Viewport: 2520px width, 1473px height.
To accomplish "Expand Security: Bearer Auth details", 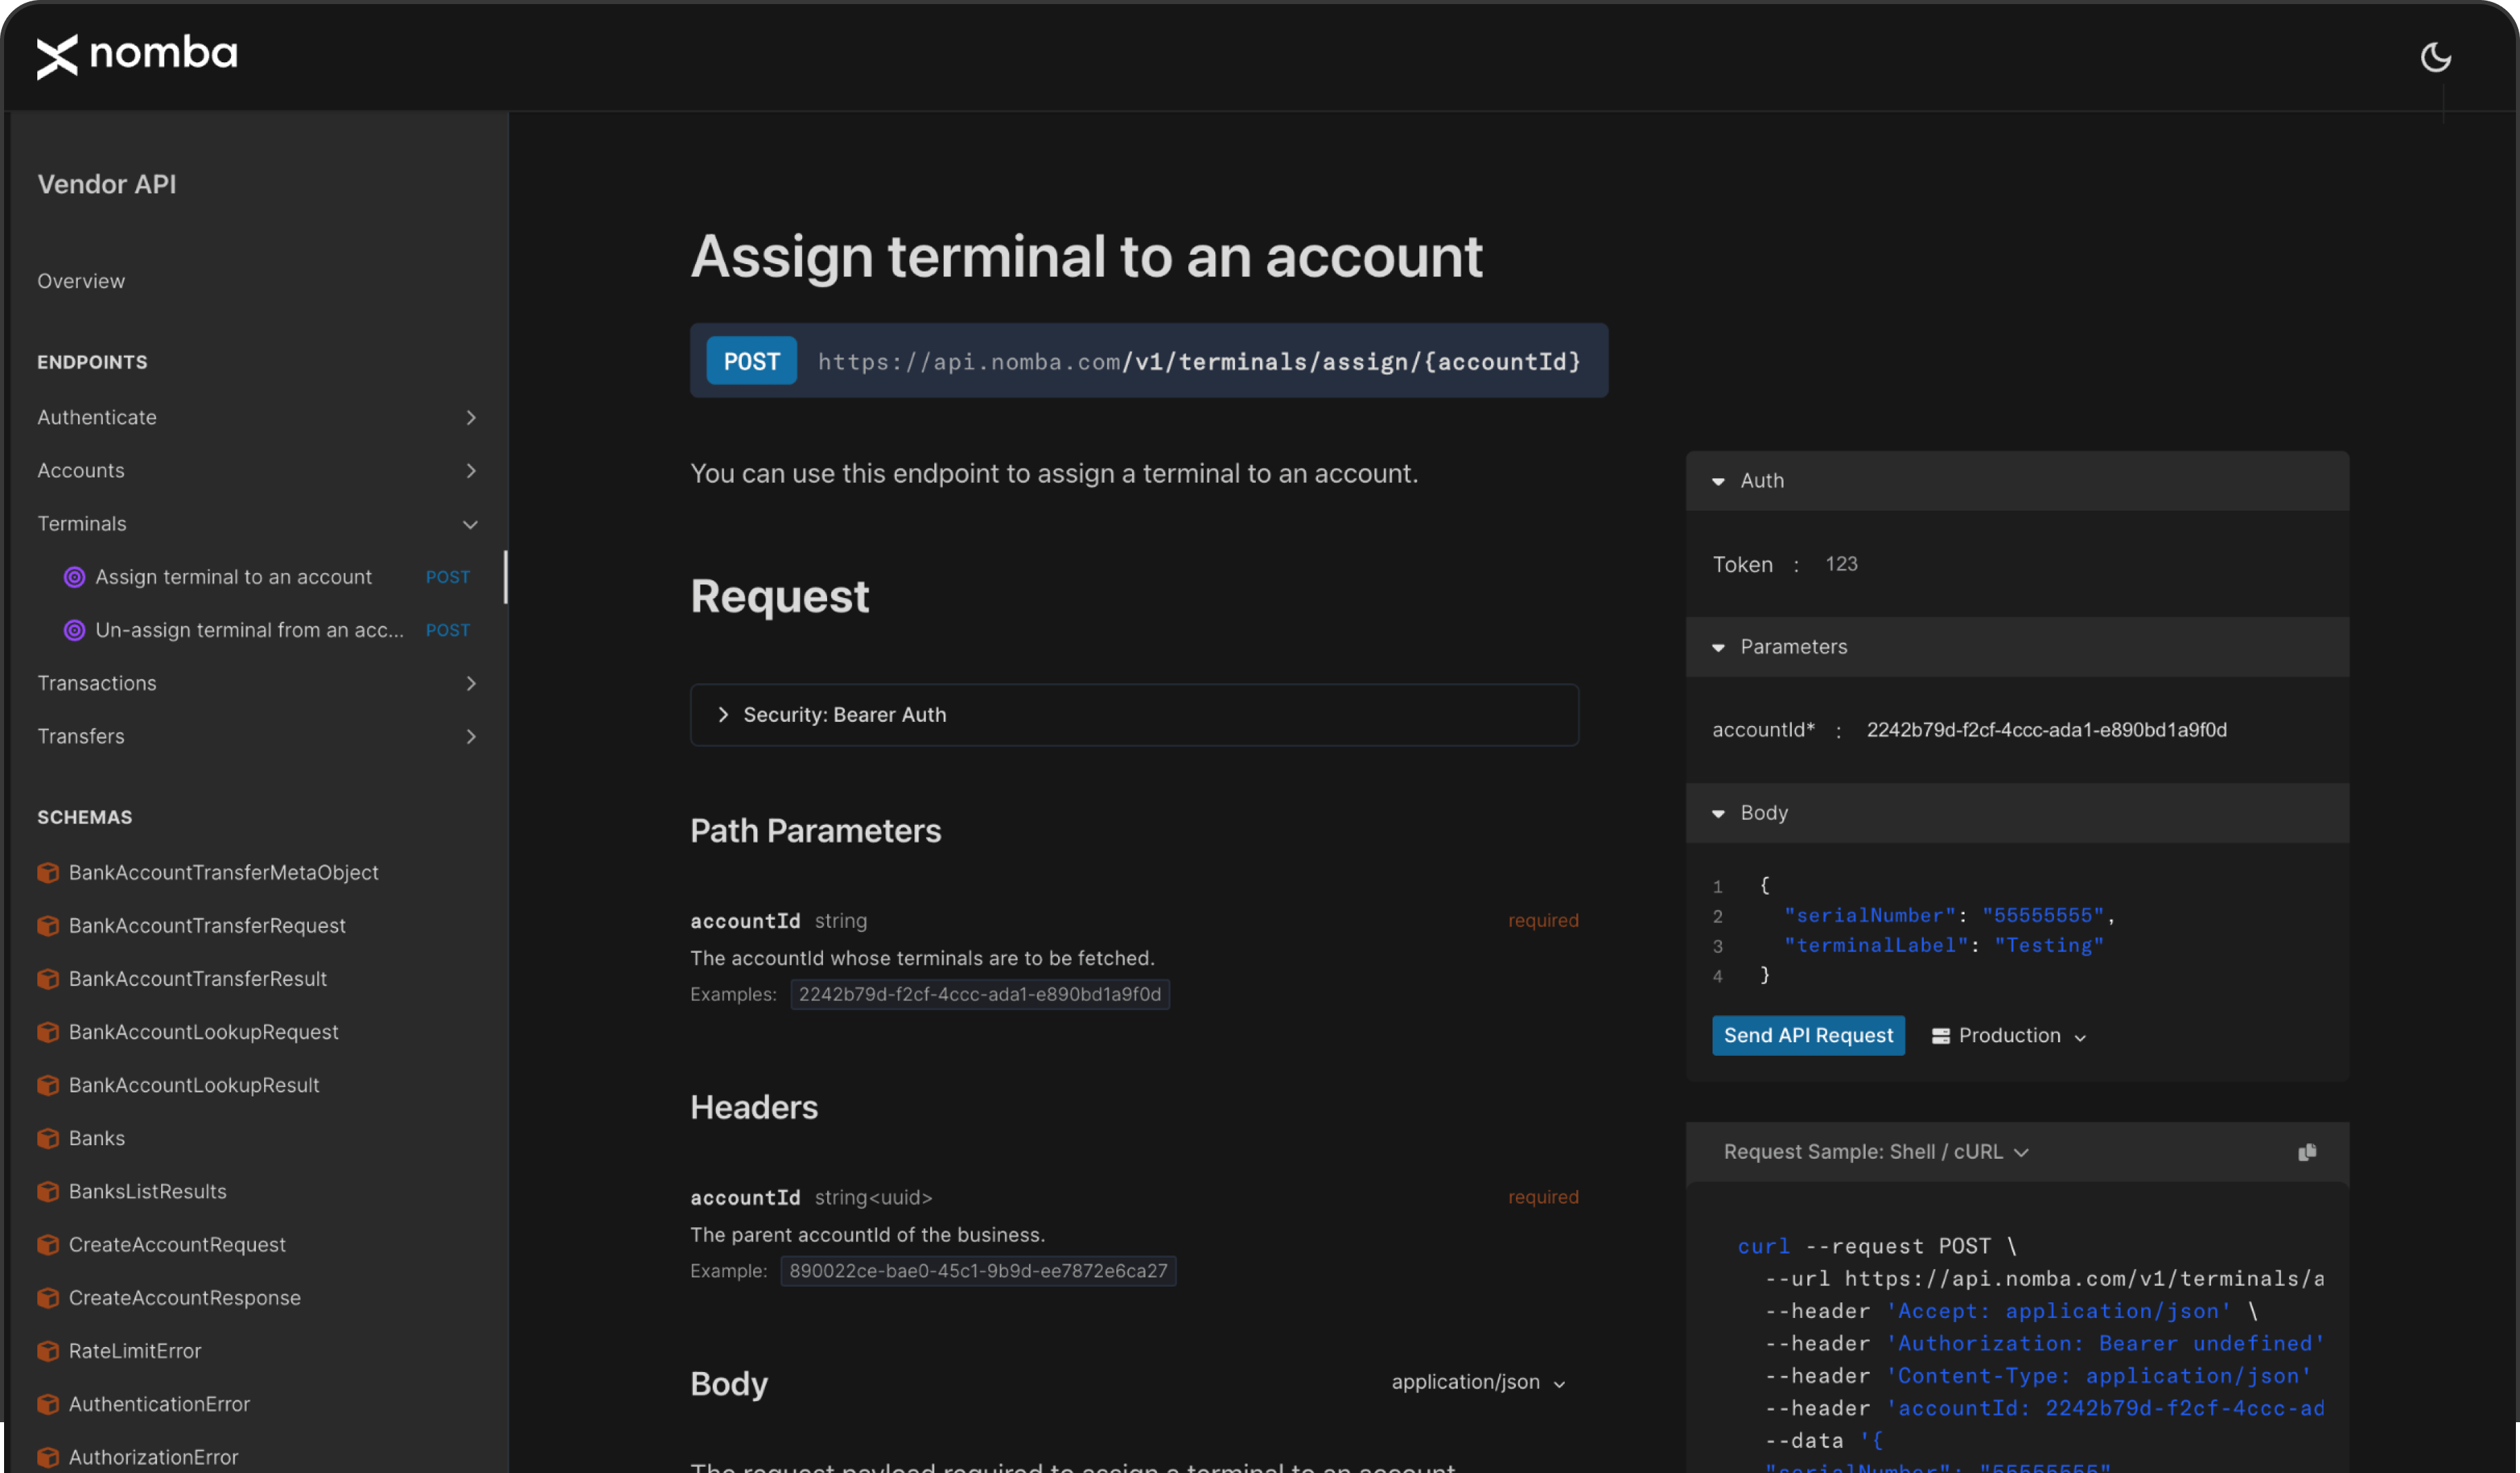I will 1134,714.
